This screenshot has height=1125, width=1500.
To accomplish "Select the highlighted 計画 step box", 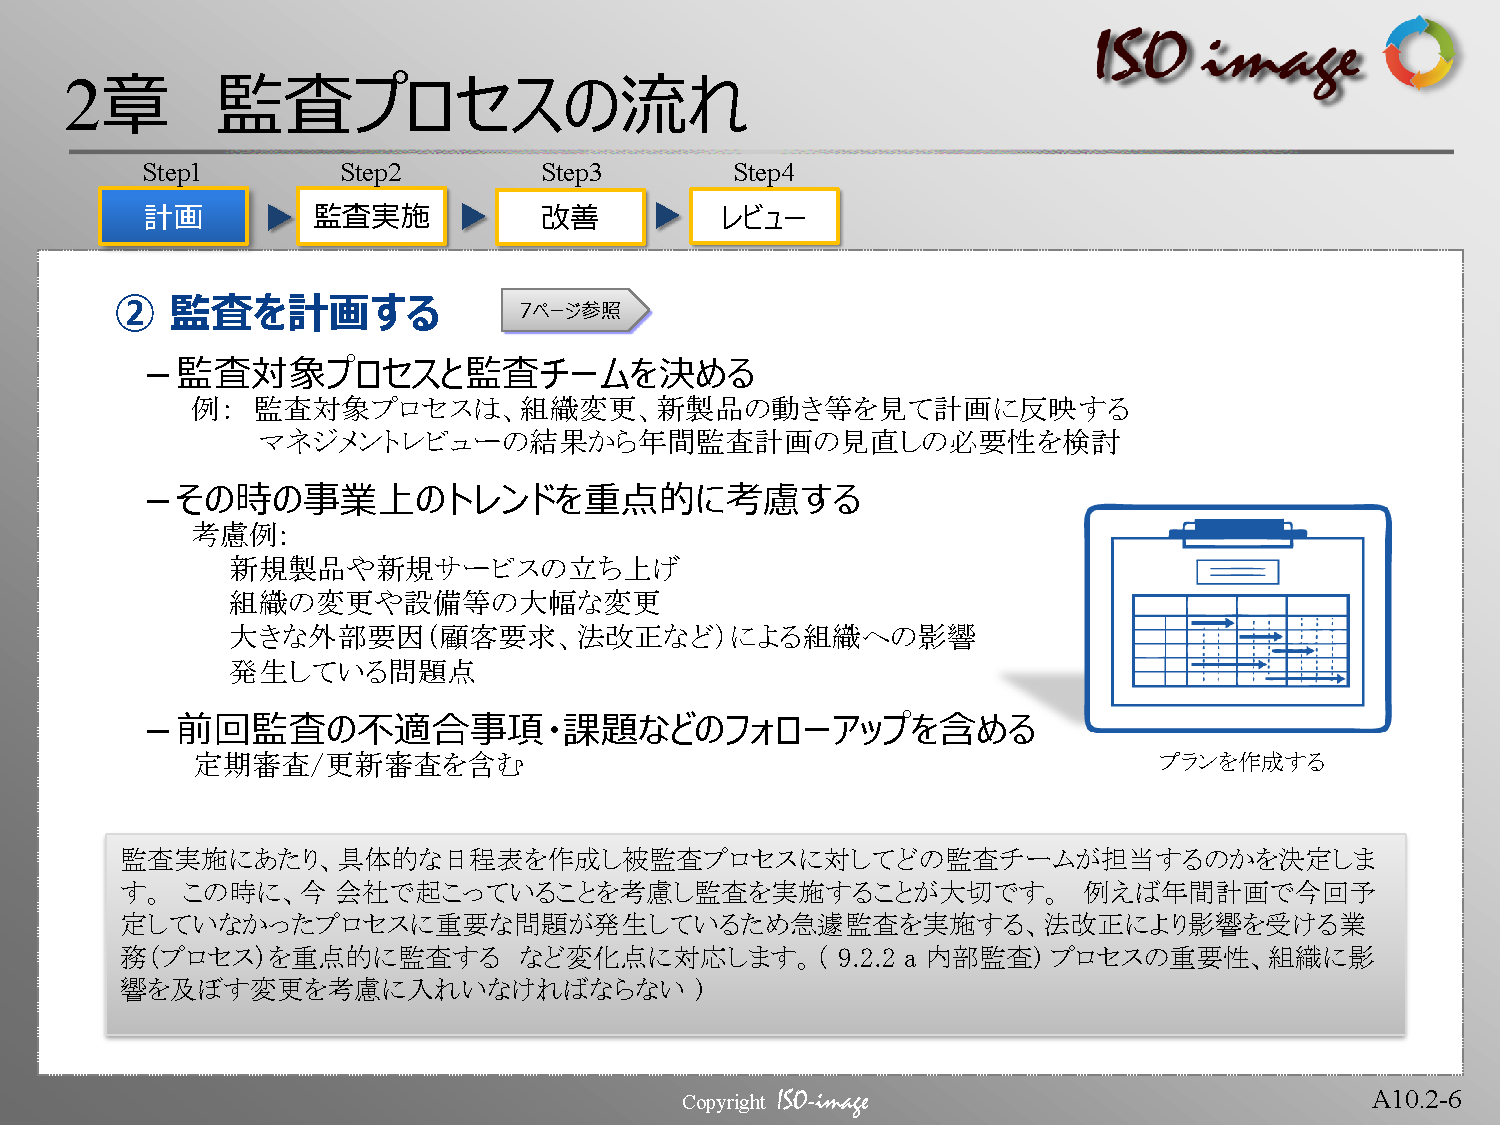I will 173,217.
